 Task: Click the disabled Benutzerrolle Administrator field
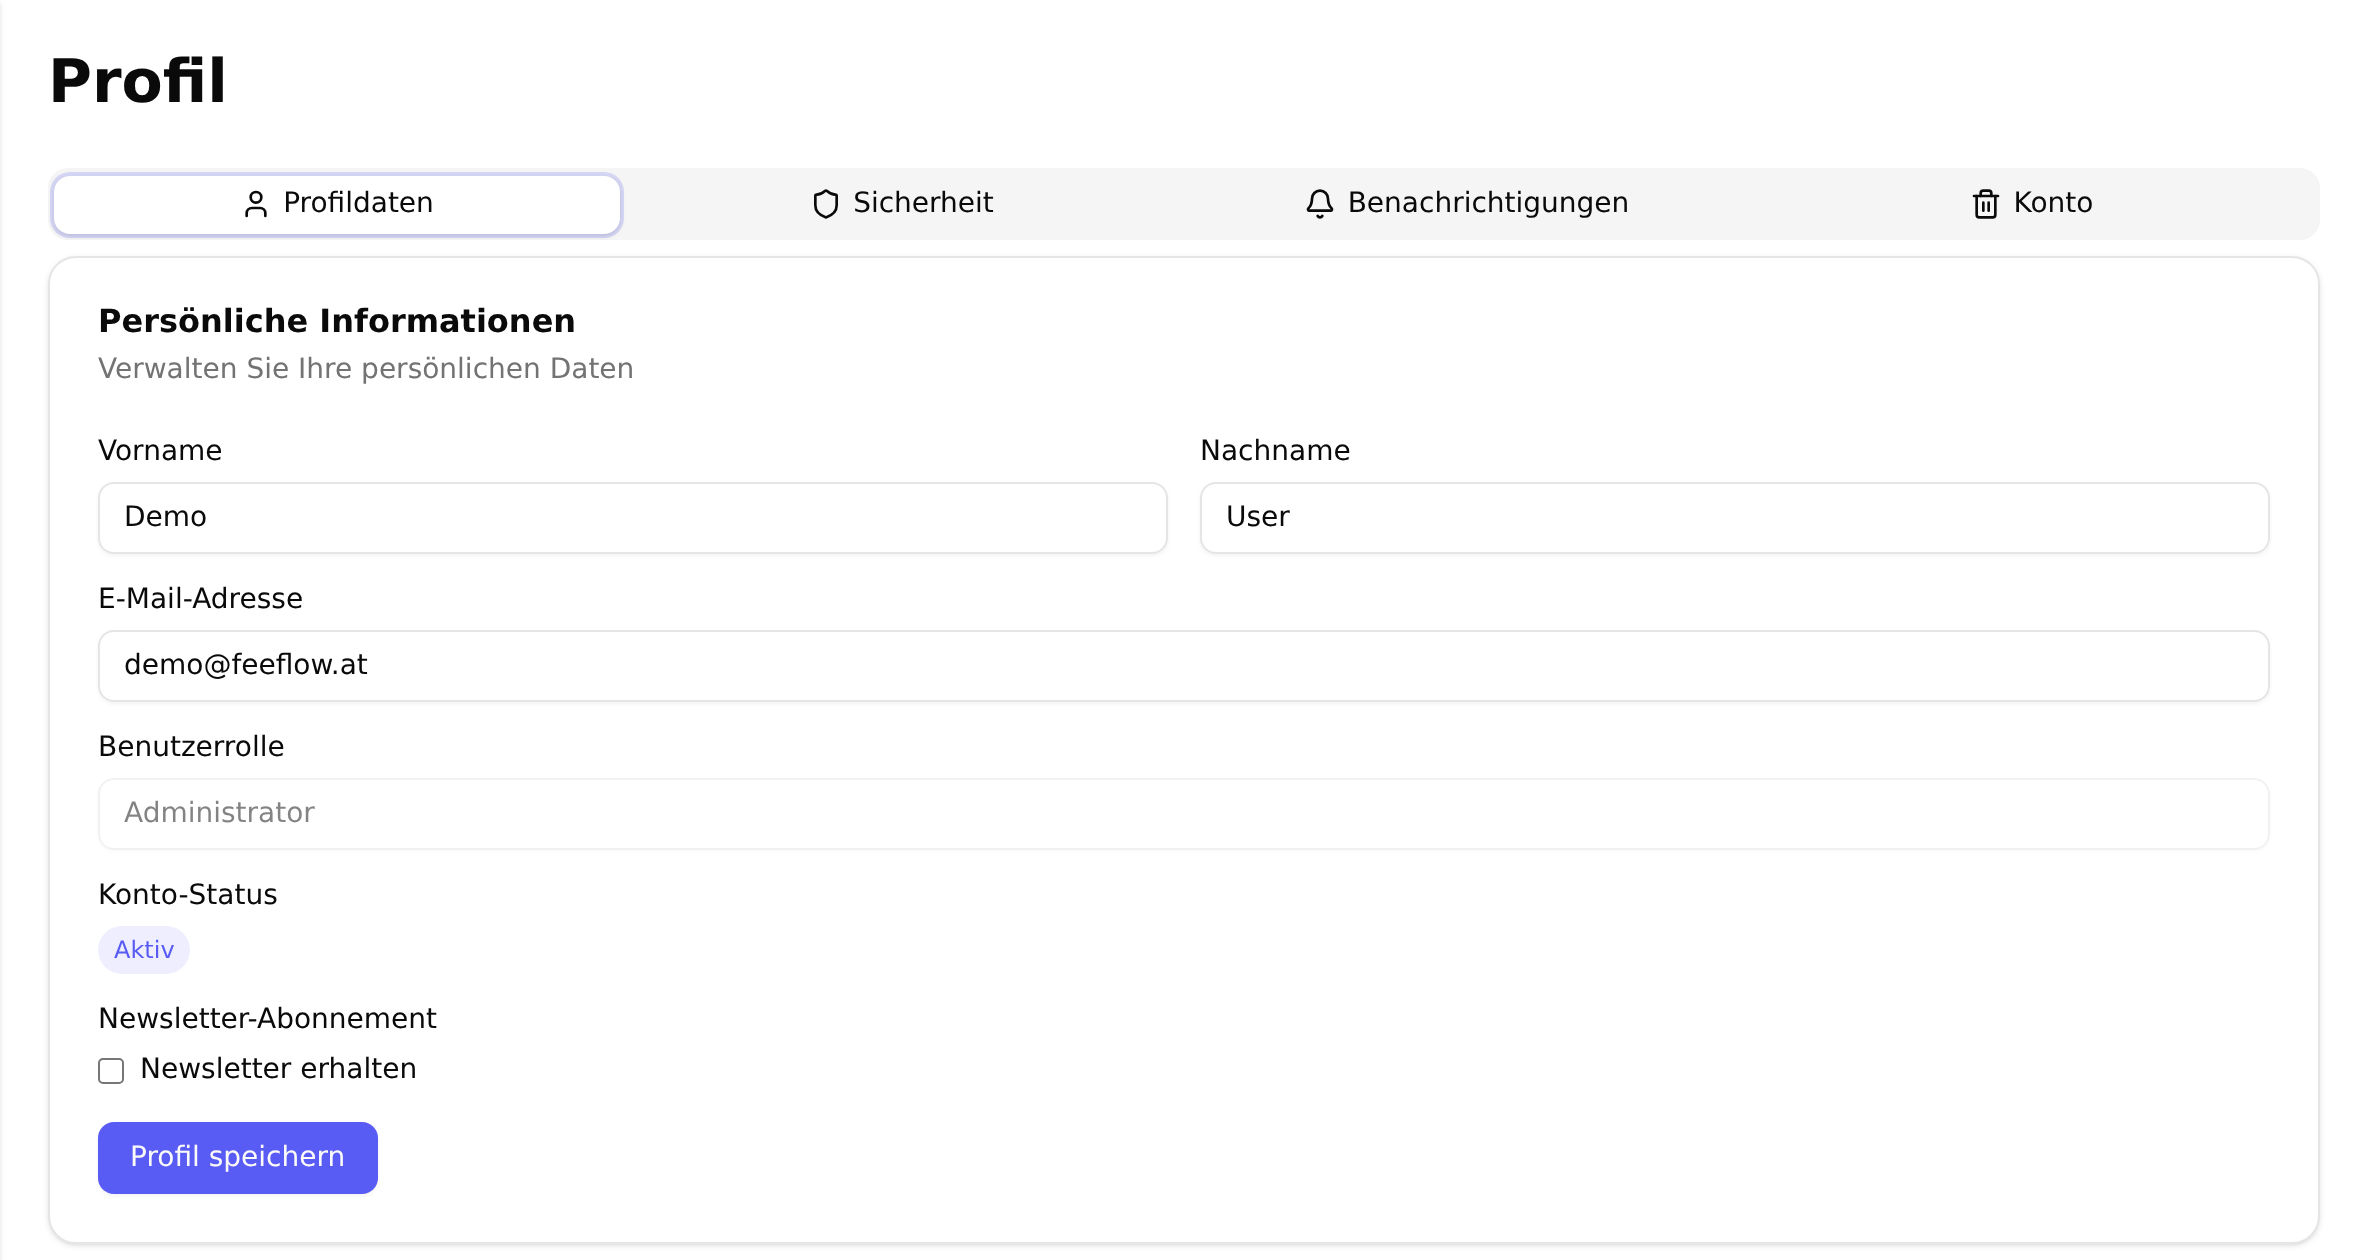pos(1183,813)
